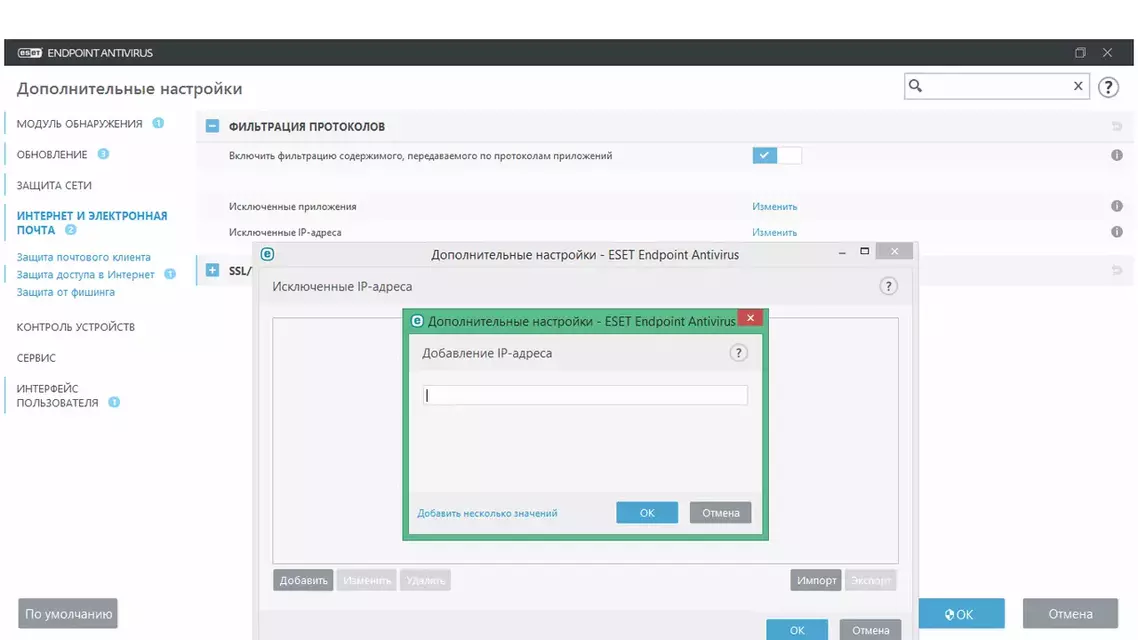Click the search magnifier icon
Image resolution: width=1138 pixels, height=640 pixels.
coord(915,86)
